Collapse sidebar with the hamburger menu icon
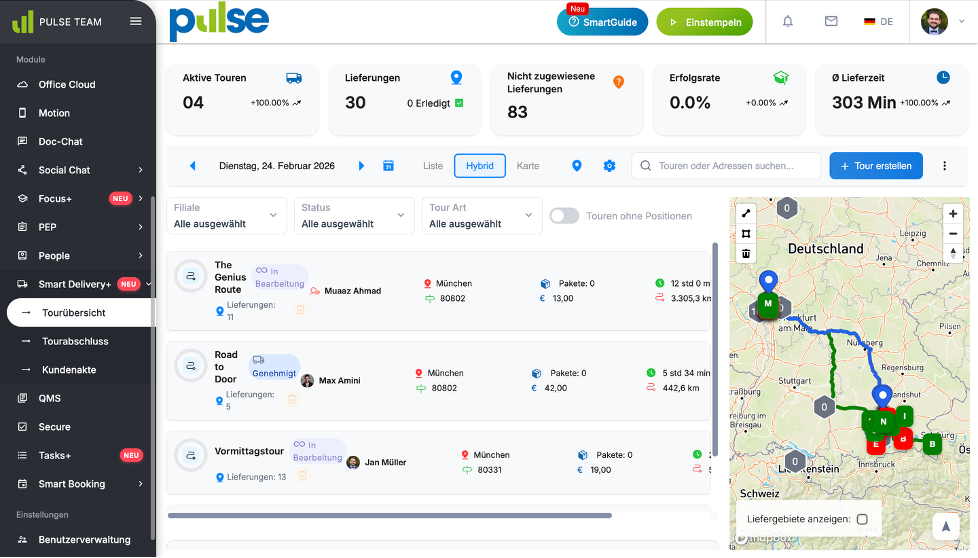Image resolution: width=978 pixels, height=558 pixels. pyautogui.click(x=135, y=21)
